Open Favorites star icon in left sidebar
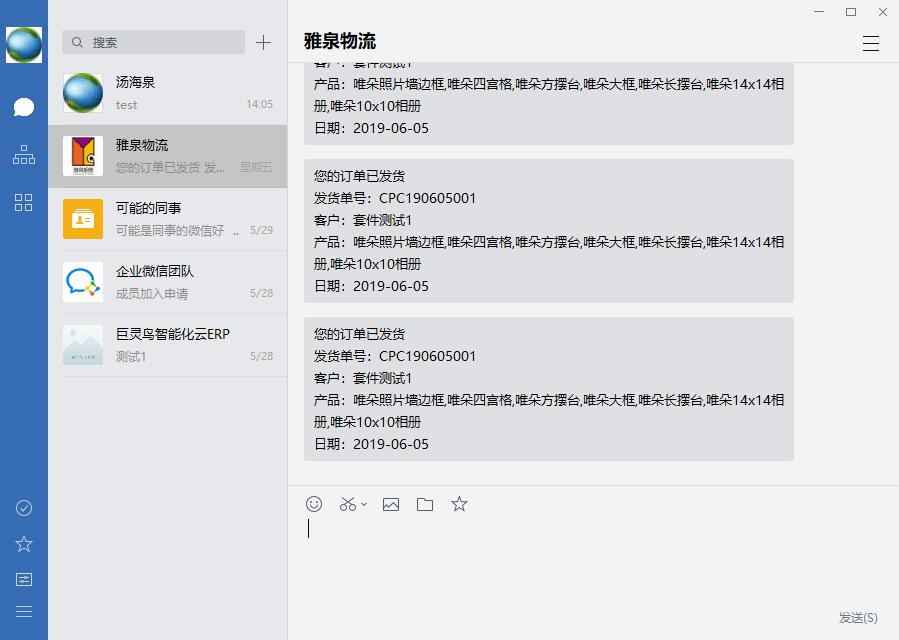The width and height of the screenshot is (899, 640). coord(23,543)
